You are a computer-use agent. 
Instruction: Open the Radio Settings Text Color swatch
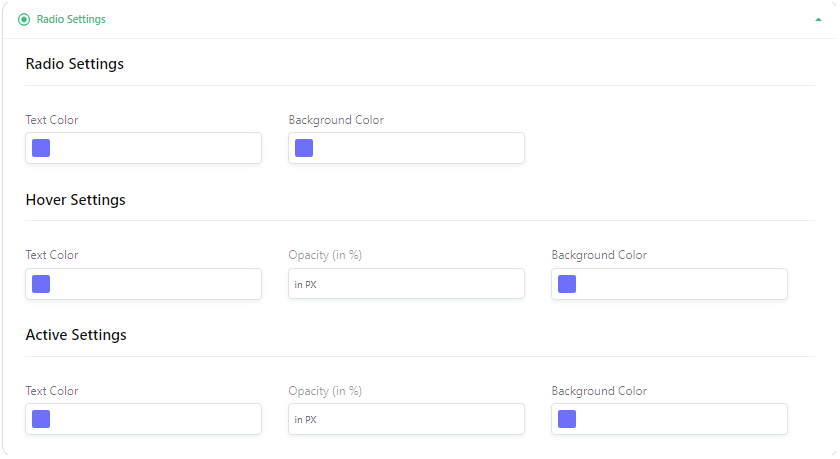click(x=41, y=148)
